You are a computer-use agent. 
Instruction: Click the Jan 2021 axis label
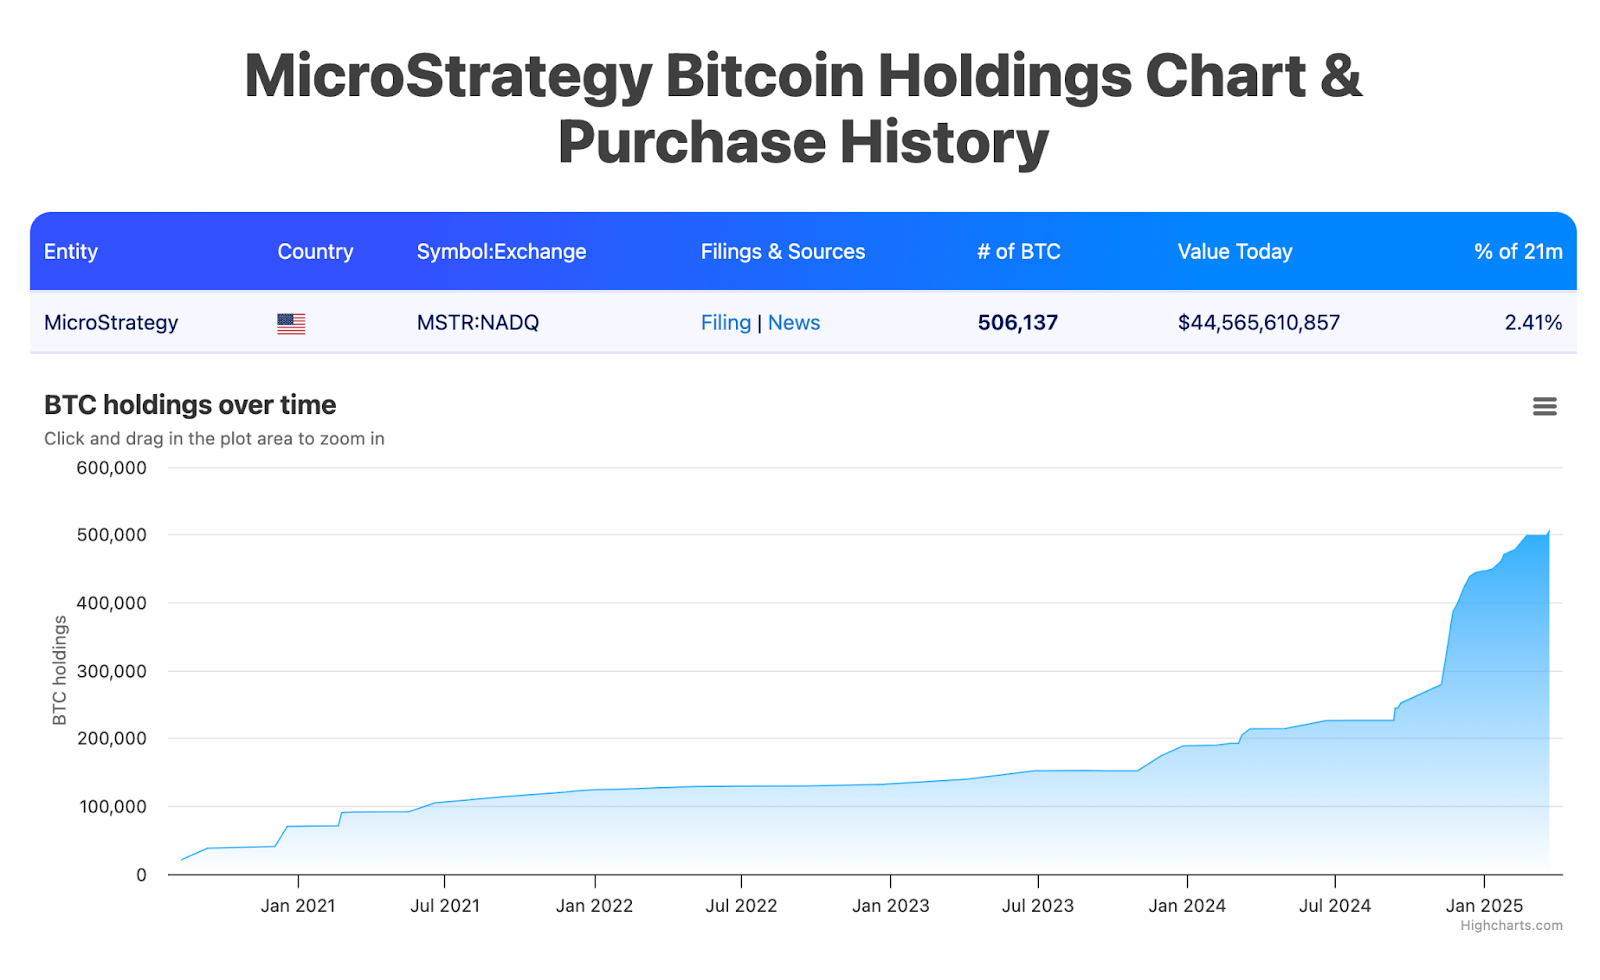click(x=298, y=906)
